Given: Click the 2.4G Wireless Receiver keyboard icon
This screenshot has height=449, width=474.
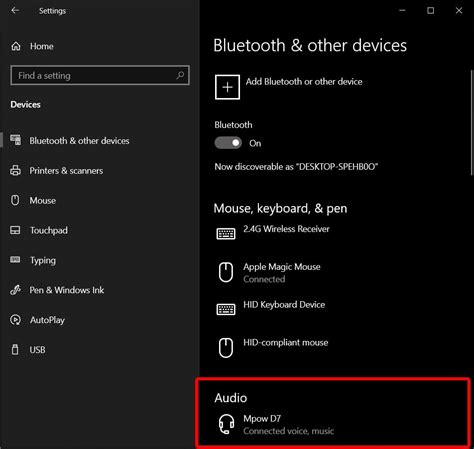Looking at the screenshot, I should pos(226,234).
